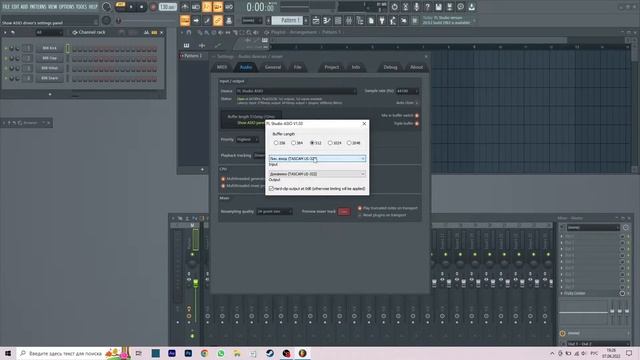Image resolution: width=640 pixels, height=360 pixels.
Task: Click the graph editor icon in Channel rack header
Action: click(146, 32)
